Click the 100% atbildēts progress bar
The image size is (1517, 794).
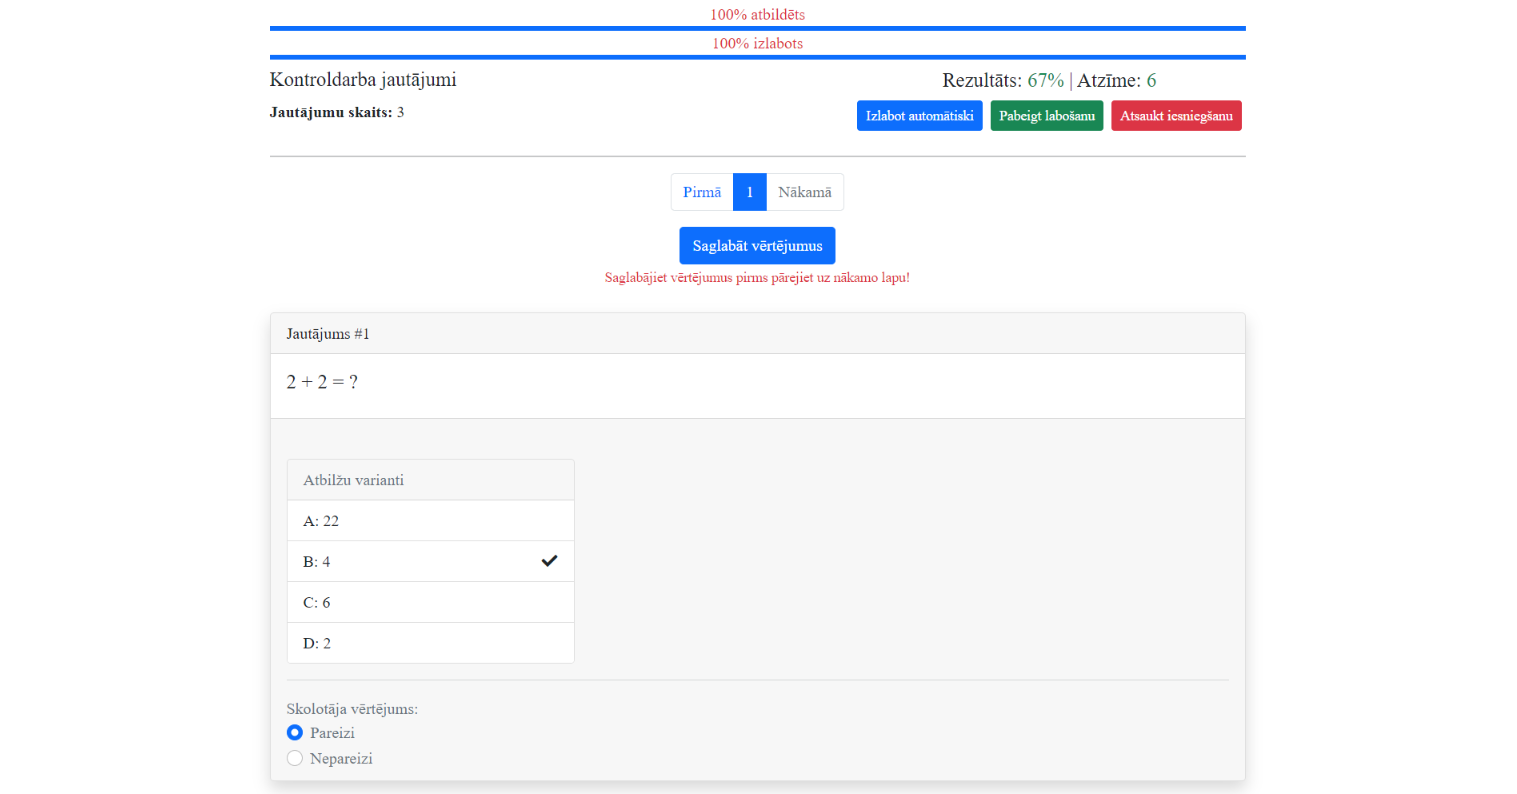757,28
